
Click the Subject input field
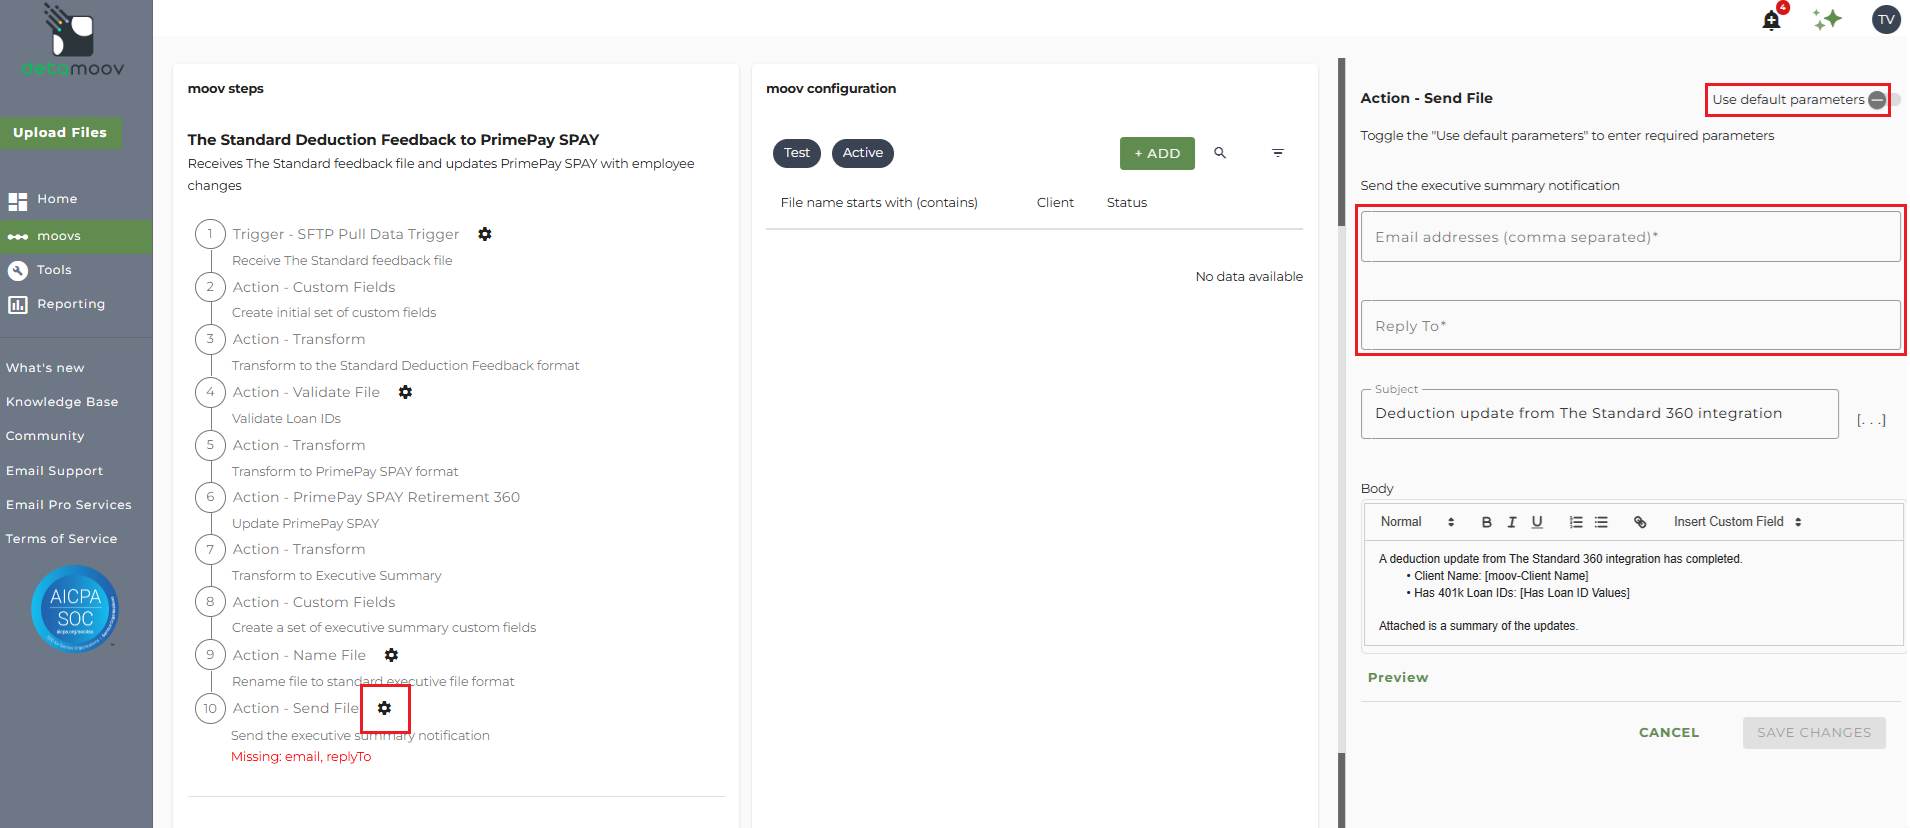[x=1599, y=414]
